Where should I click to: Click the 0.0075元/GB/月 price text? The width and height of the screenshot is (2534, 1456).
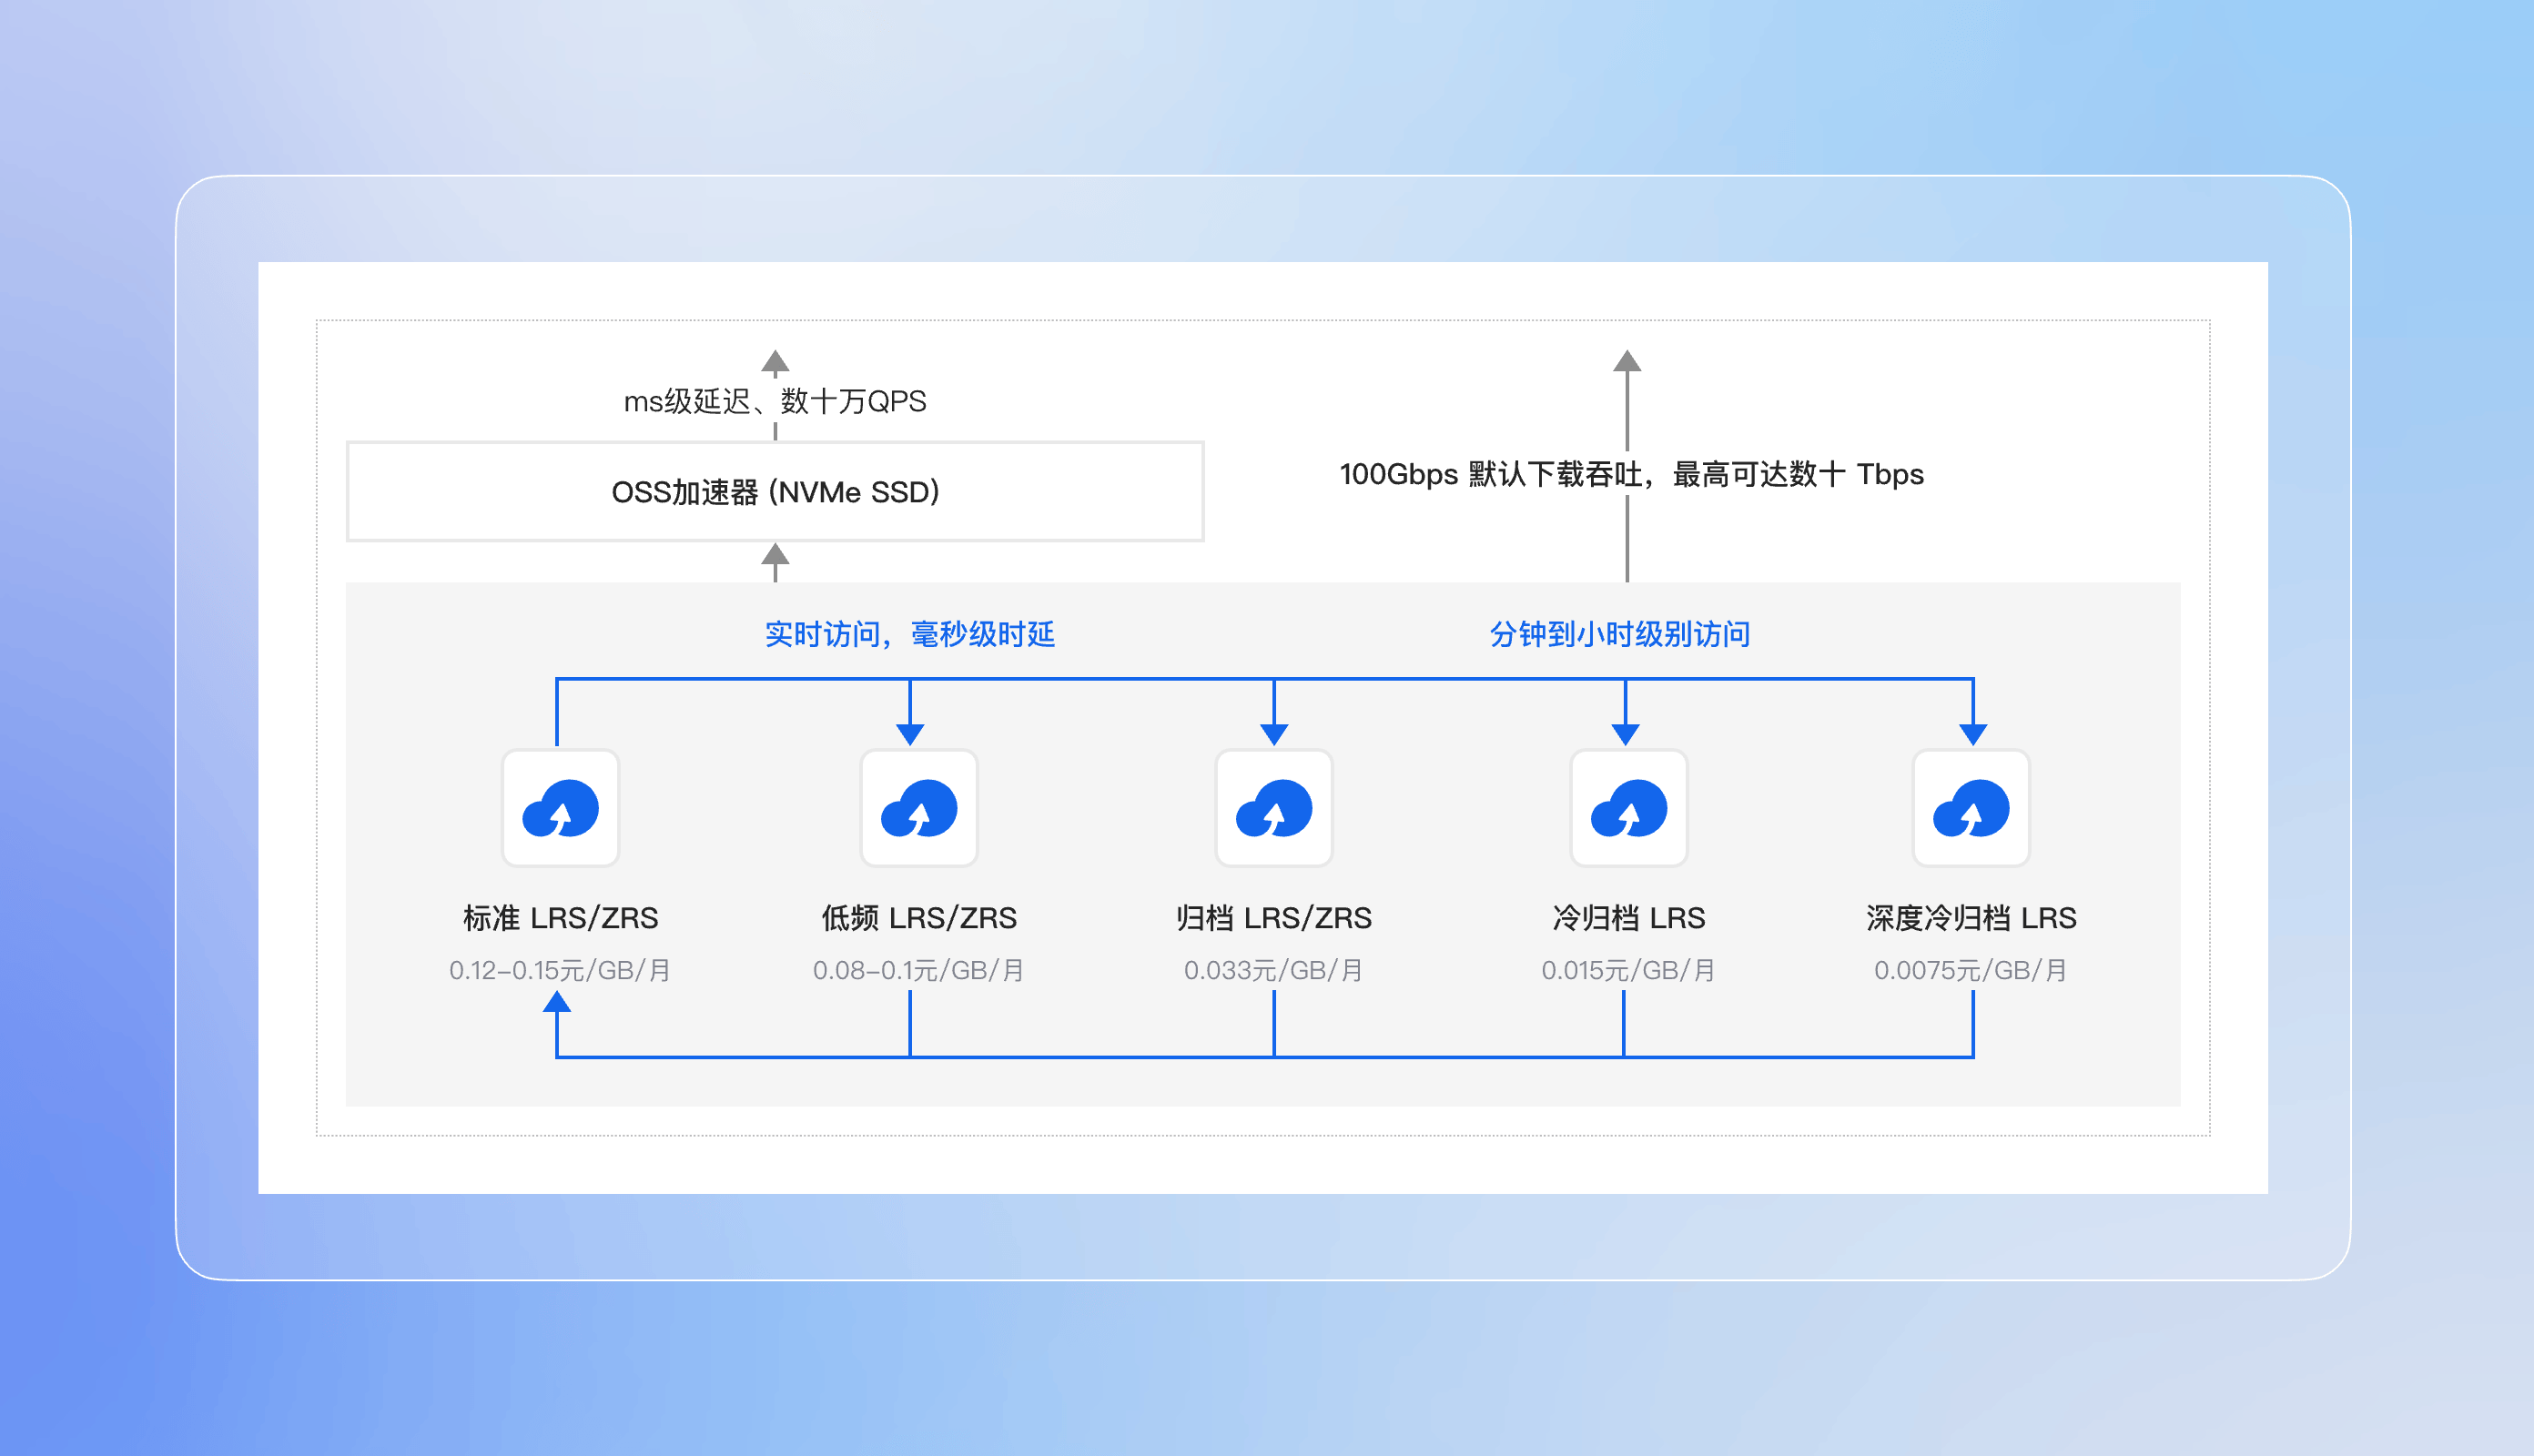[x=1970, y=970]
